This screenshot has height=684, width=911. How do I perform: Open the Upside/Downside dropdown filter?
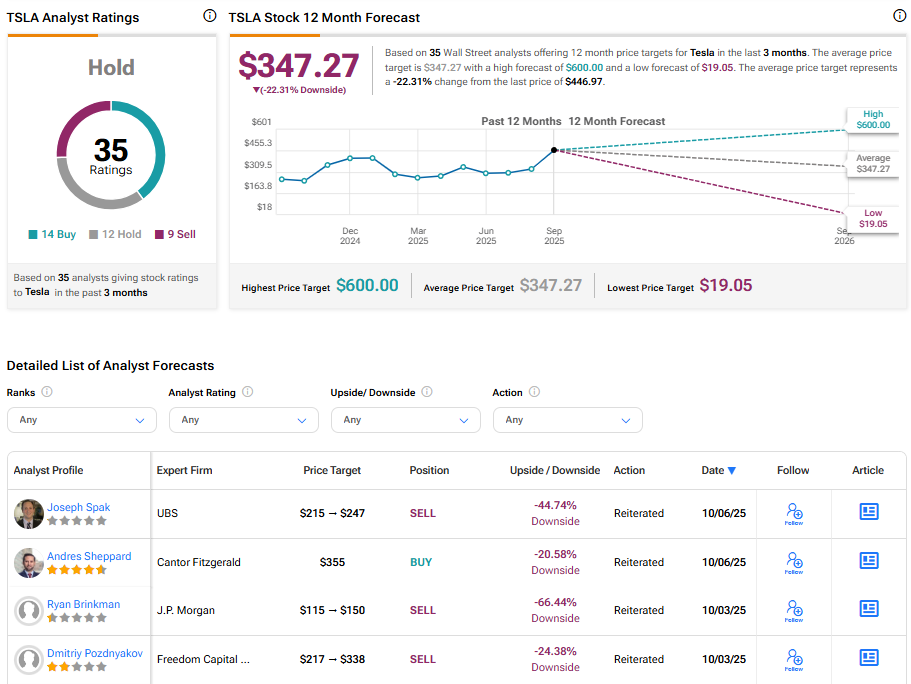406,420
